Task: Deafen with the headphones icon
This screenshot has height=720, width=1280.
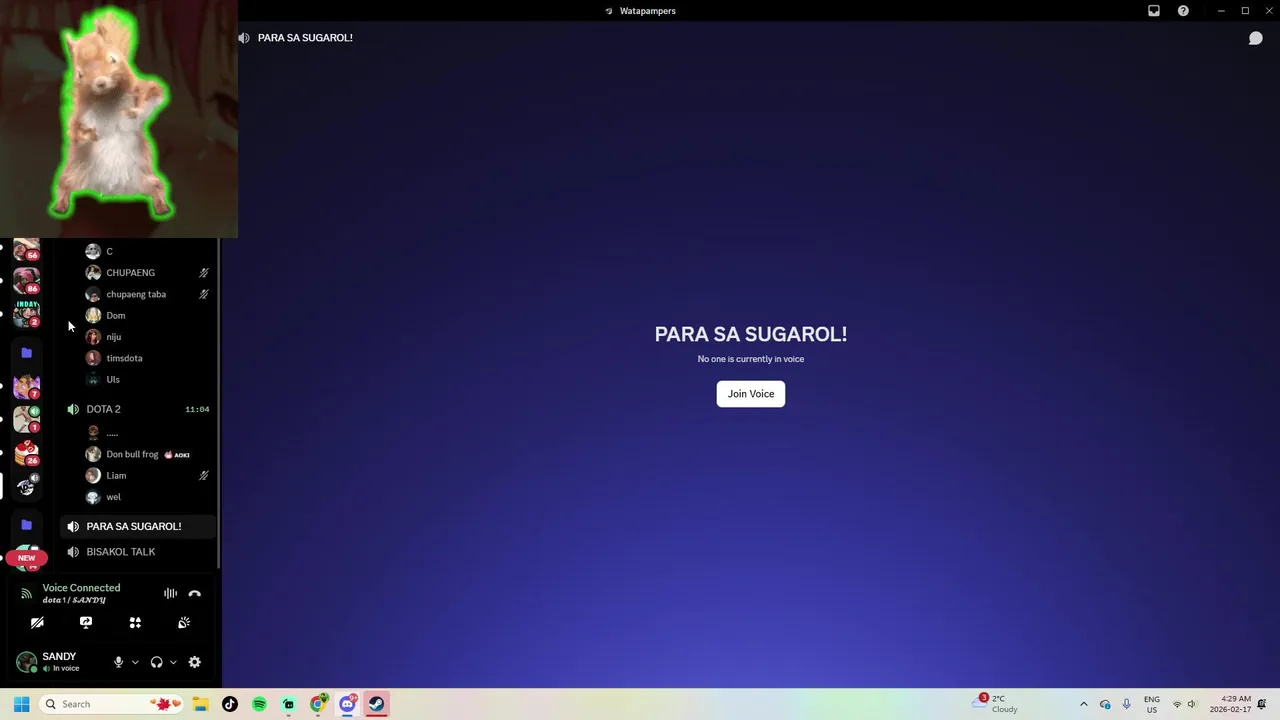Action: pos(156,662)
